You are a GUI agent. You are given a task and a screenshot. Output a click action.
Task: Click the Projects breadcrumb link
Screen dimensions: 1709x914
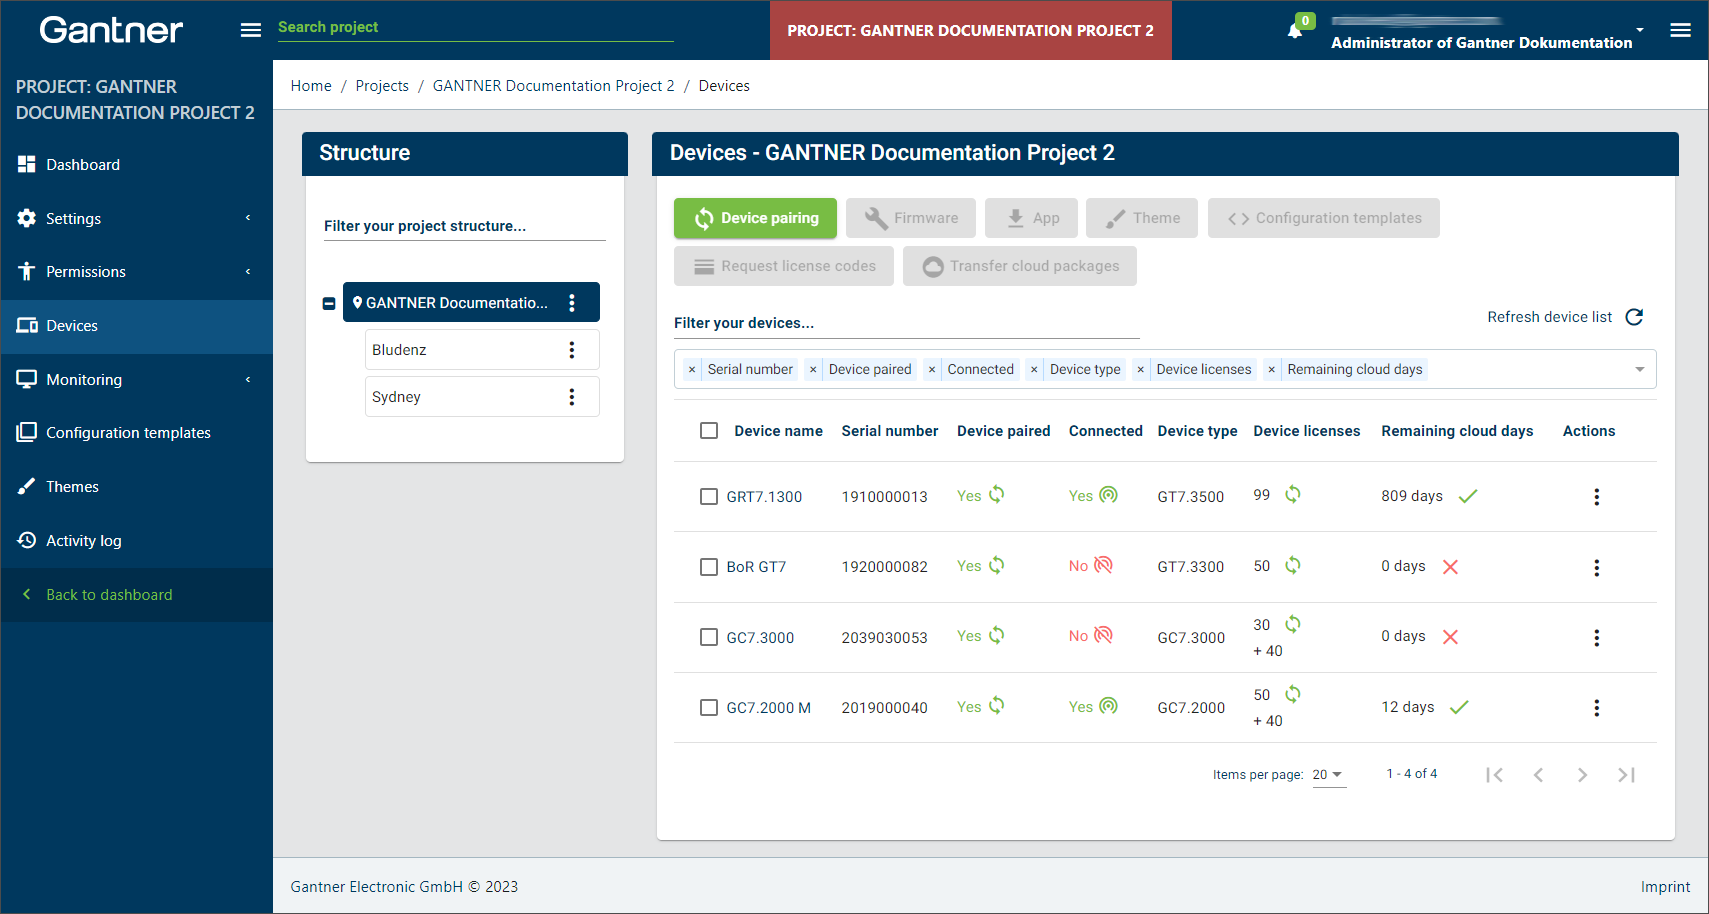tap(382, 86)
